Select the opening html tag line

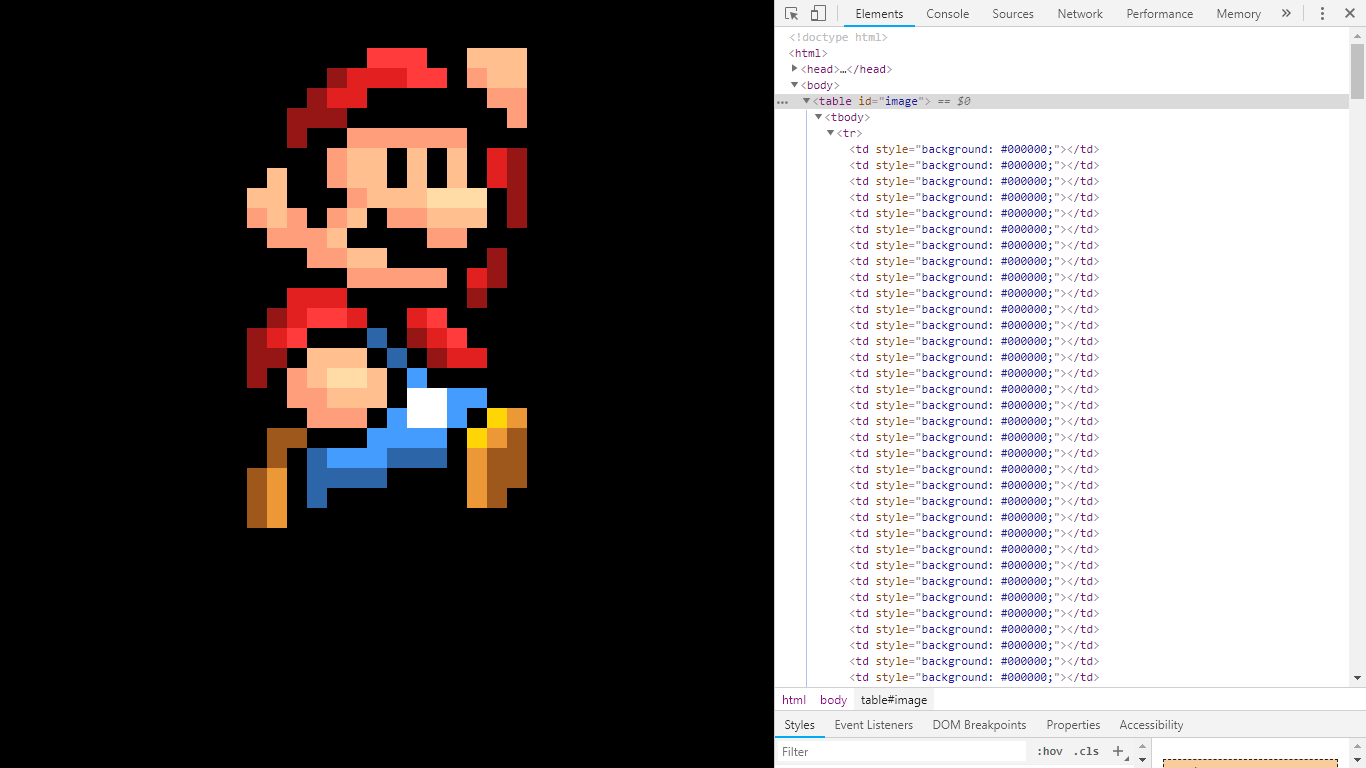point(808,53)
